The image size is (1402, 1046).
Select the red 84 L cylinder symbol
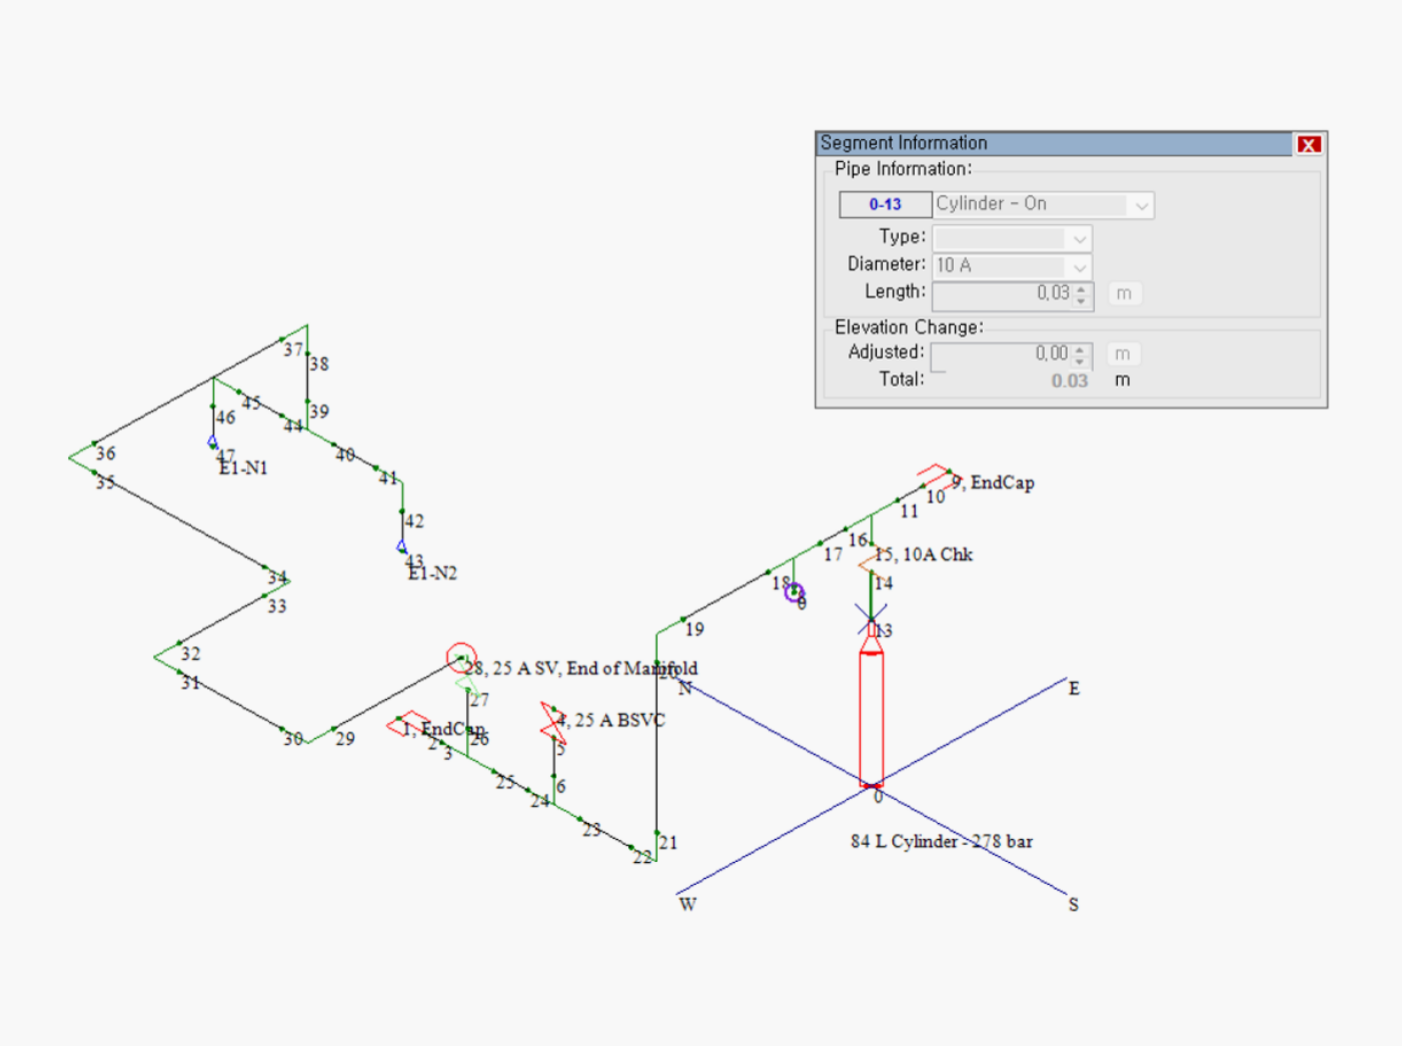click(871, 715)
